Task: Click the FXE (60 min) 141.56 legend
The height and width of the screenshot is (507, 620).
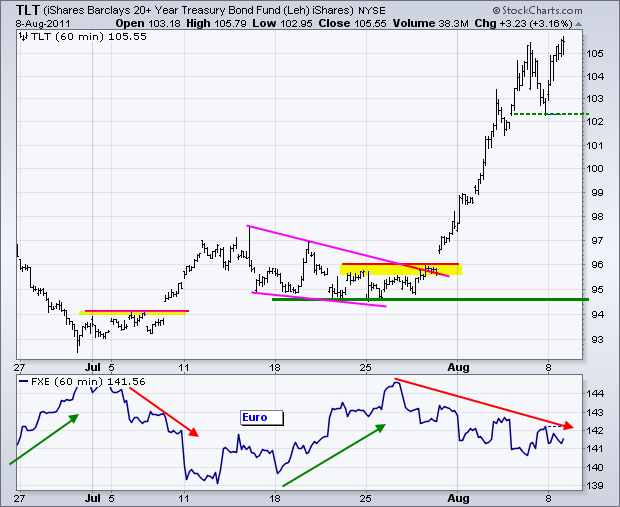Action: [x=88, y=382]
